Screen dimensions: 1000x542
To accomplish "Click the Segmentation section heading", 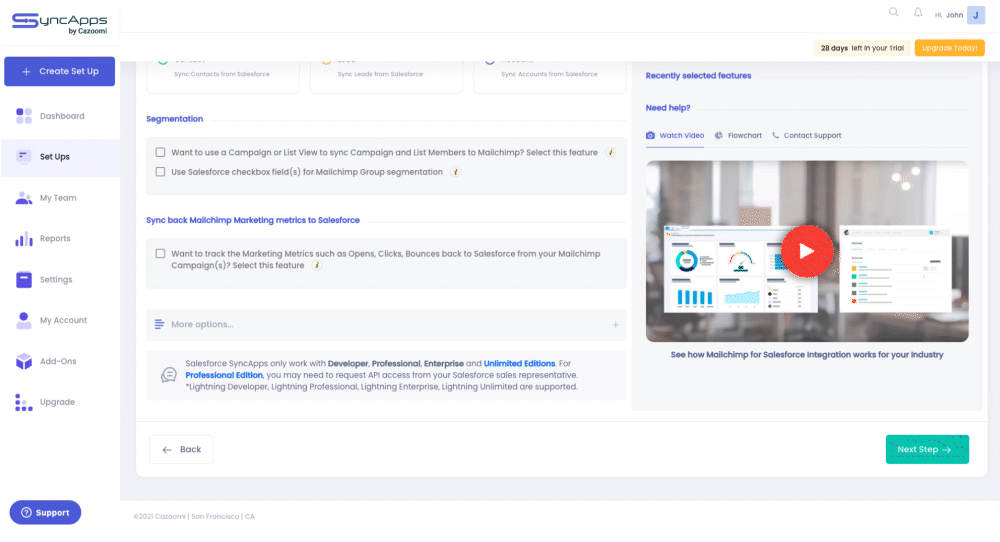I will (x=175, y=119).
